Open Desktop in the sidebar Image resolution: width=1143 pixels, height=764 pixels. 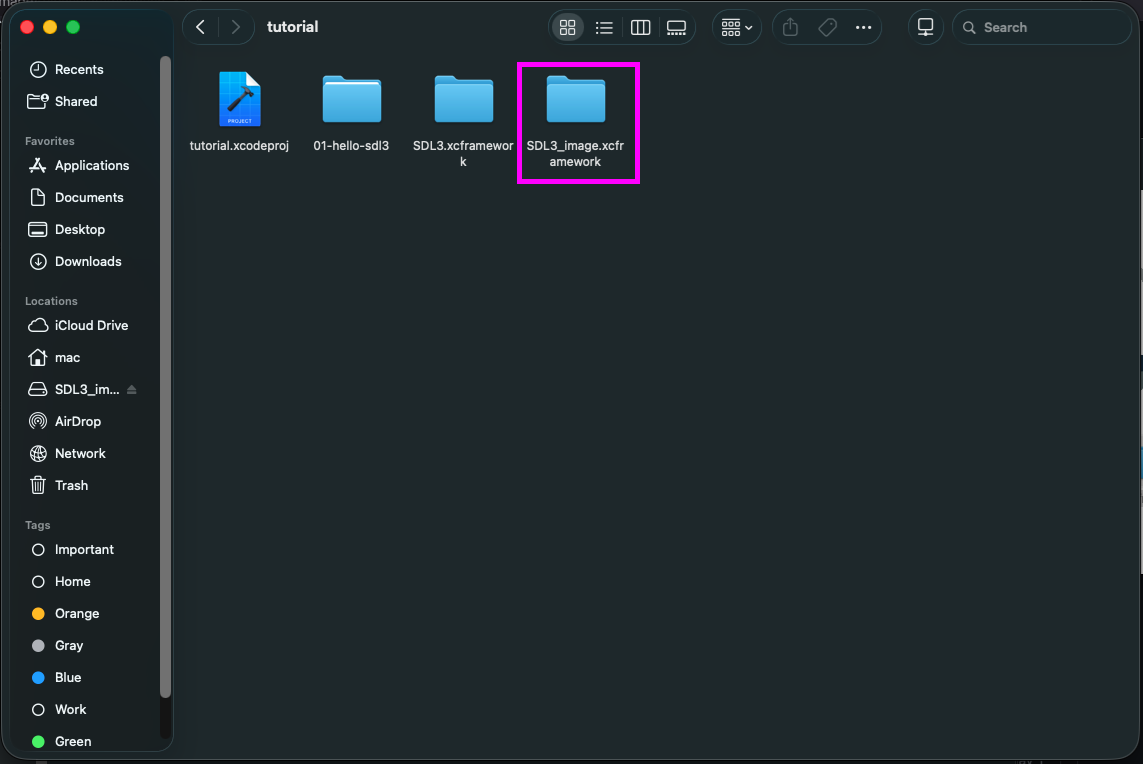79,230
